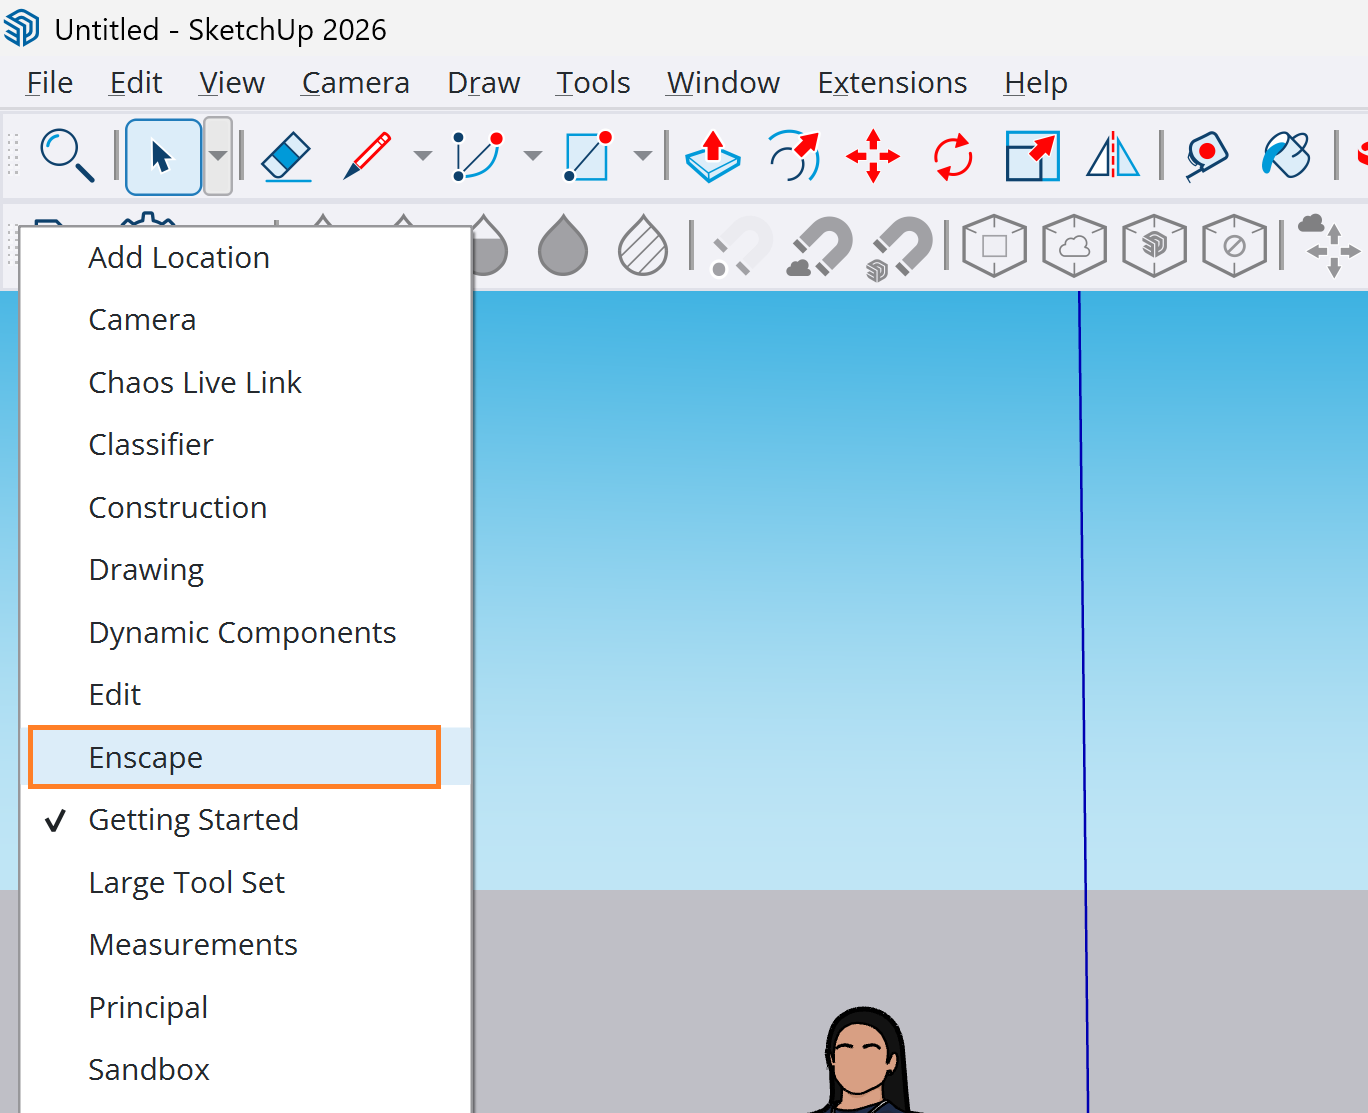Choose Edit in the toolbar list
The width and height of the screenshot is (1368, 1113).
click(x=245, y=695)
